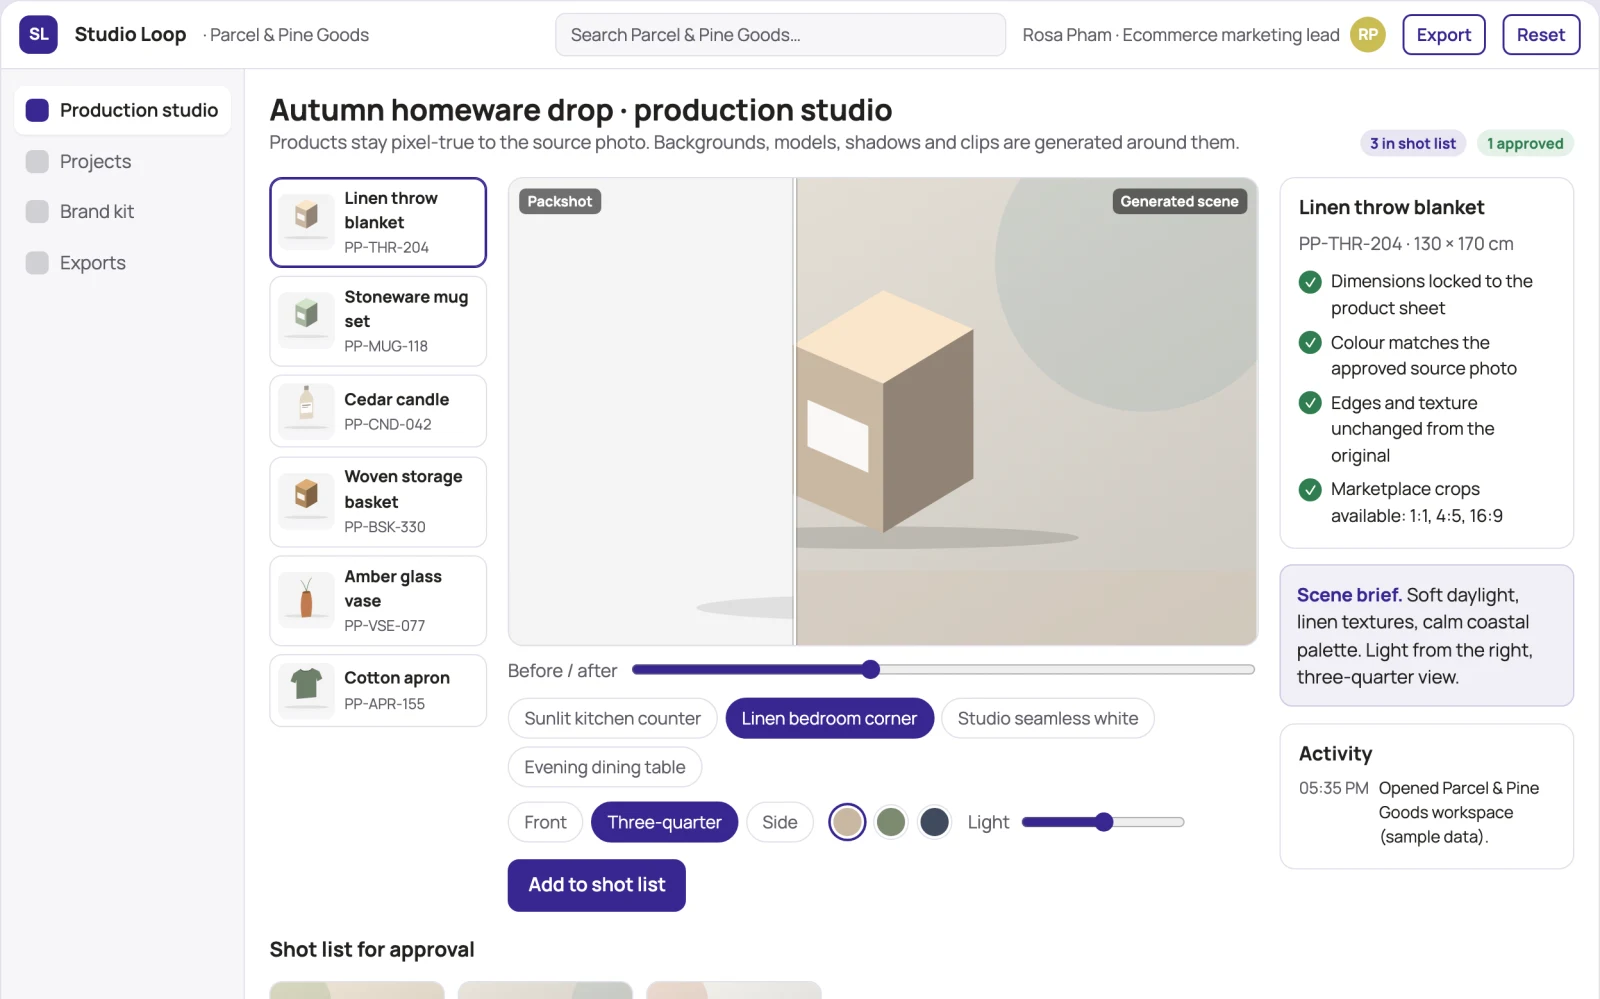
Task: Click Add to shot list
Action: (x=596, y=885)
